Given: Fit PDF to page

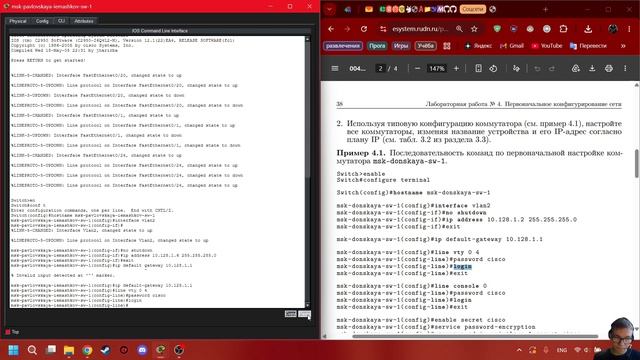Looking at the screenshot, I should pos(478,69).
